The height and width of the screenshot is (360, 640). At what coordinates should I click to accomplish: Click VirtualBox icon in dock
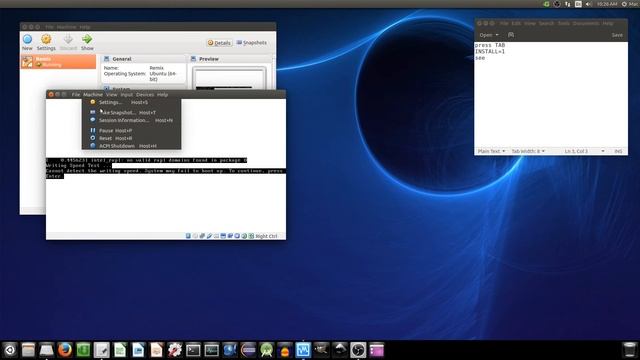point(303,350)
